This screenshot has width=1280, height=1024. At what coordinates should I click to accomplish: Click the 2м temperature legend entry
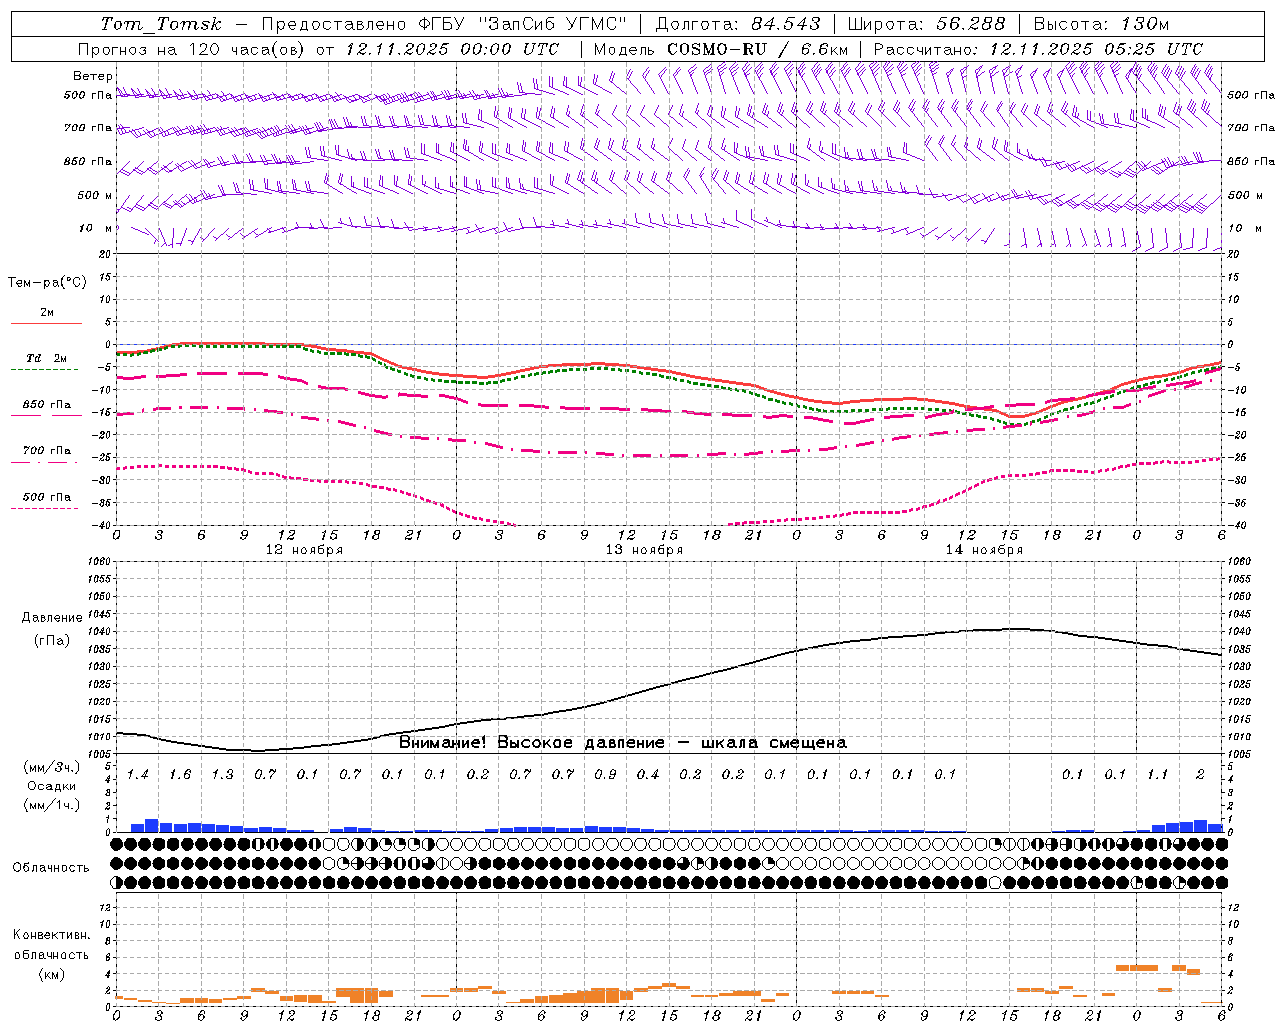(47, 312)
